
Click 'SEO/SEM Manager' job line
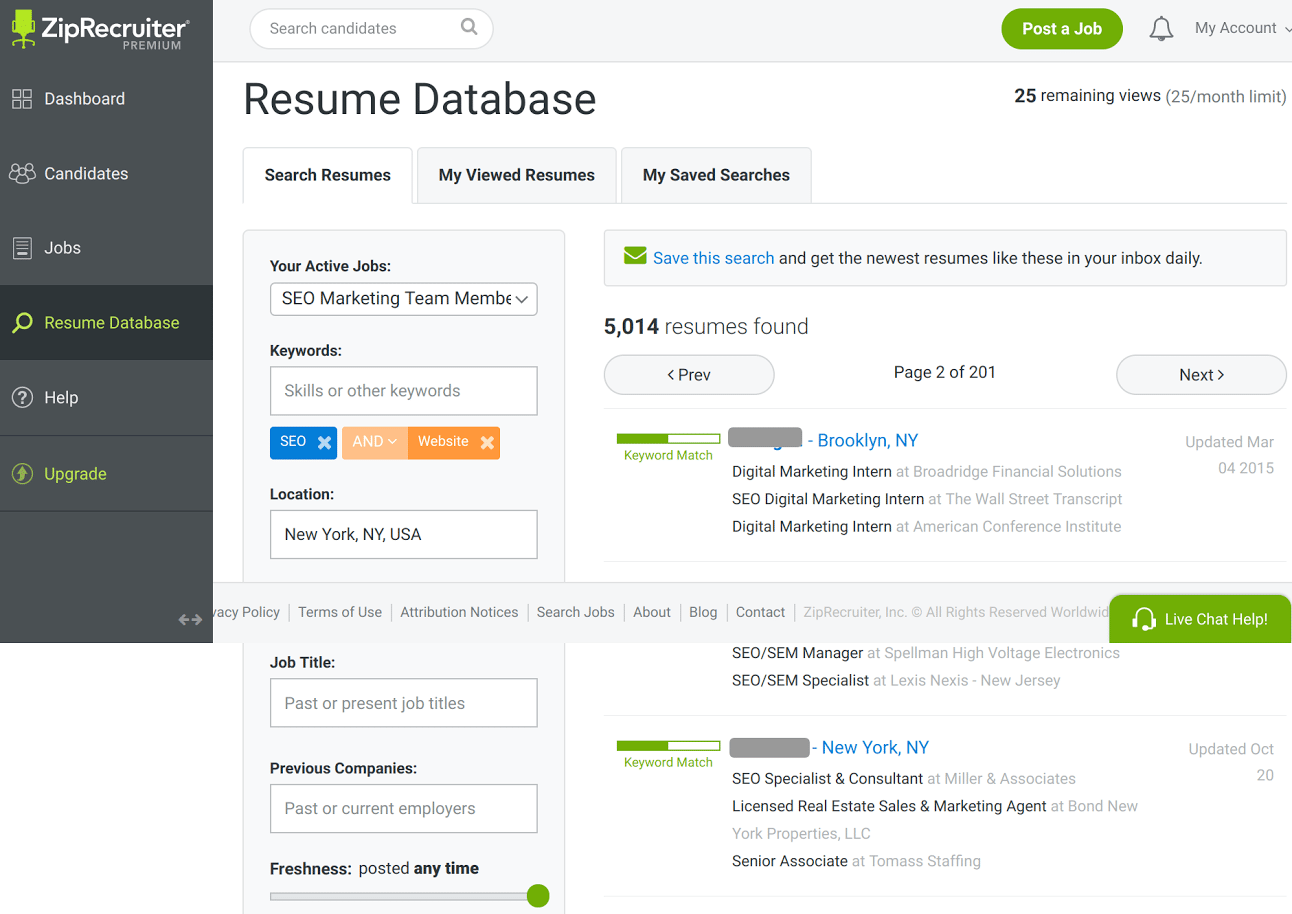point(926,653)
